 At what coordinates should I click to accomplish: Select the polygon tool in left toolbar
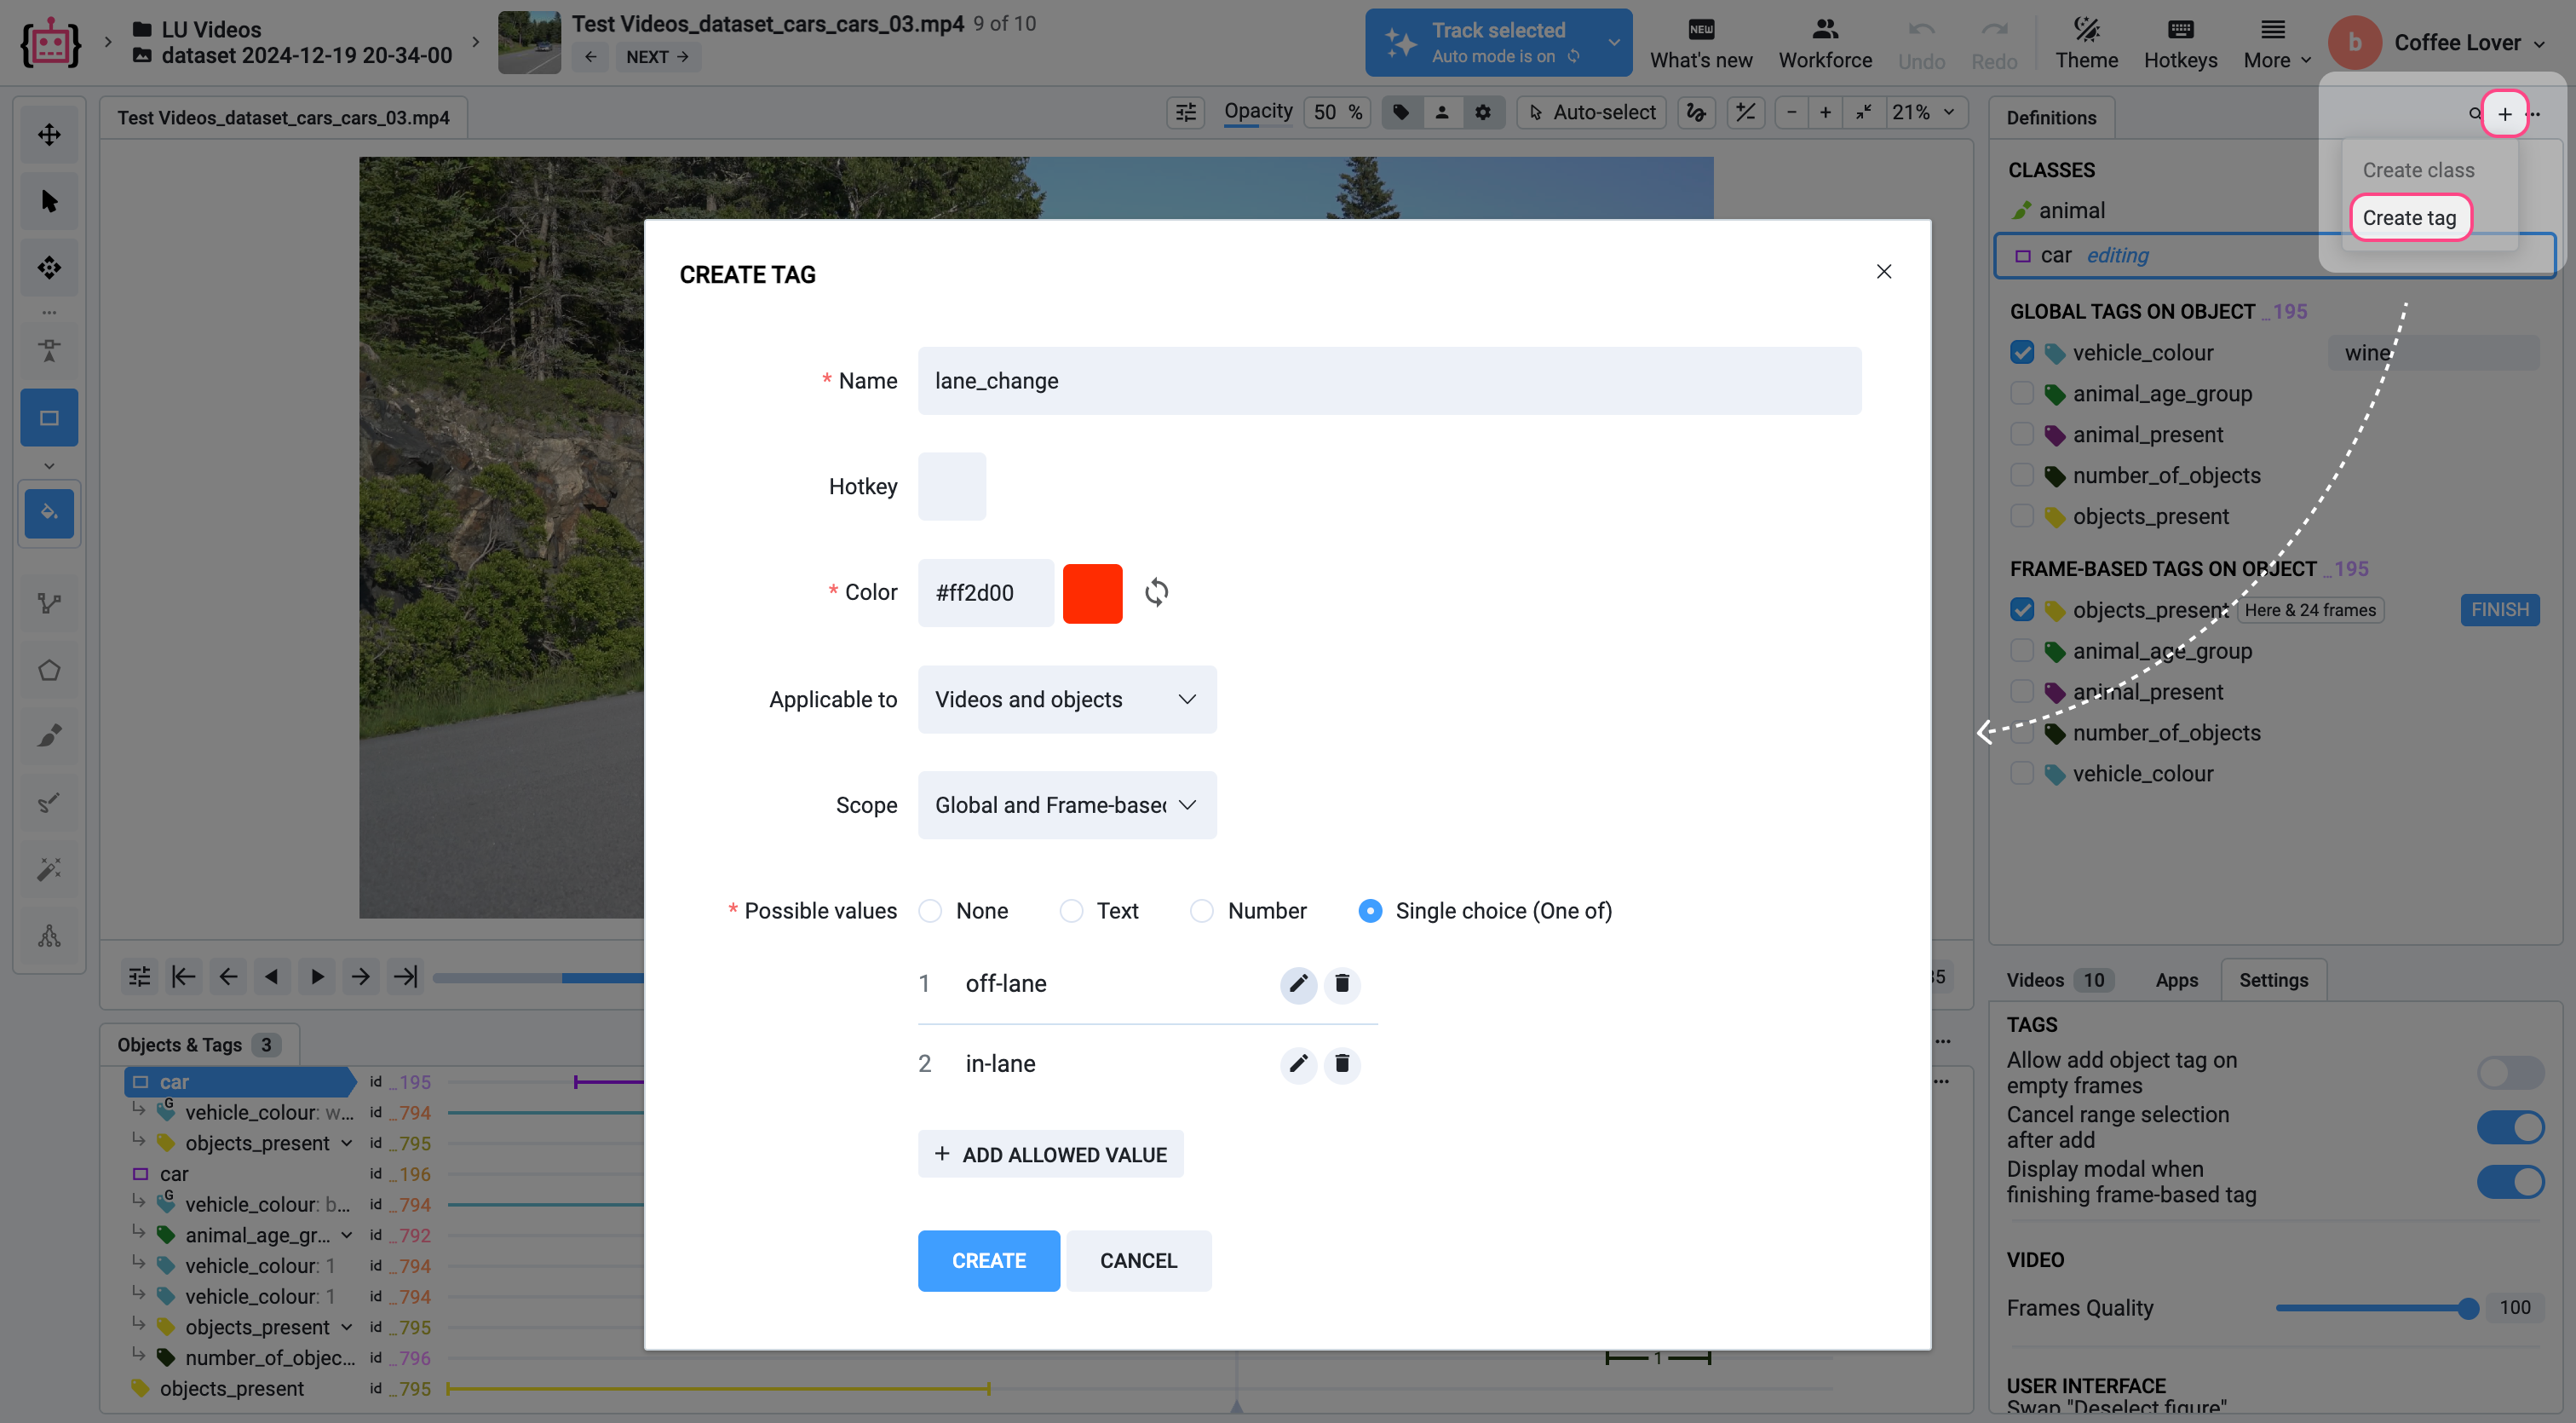pos(49,670)
